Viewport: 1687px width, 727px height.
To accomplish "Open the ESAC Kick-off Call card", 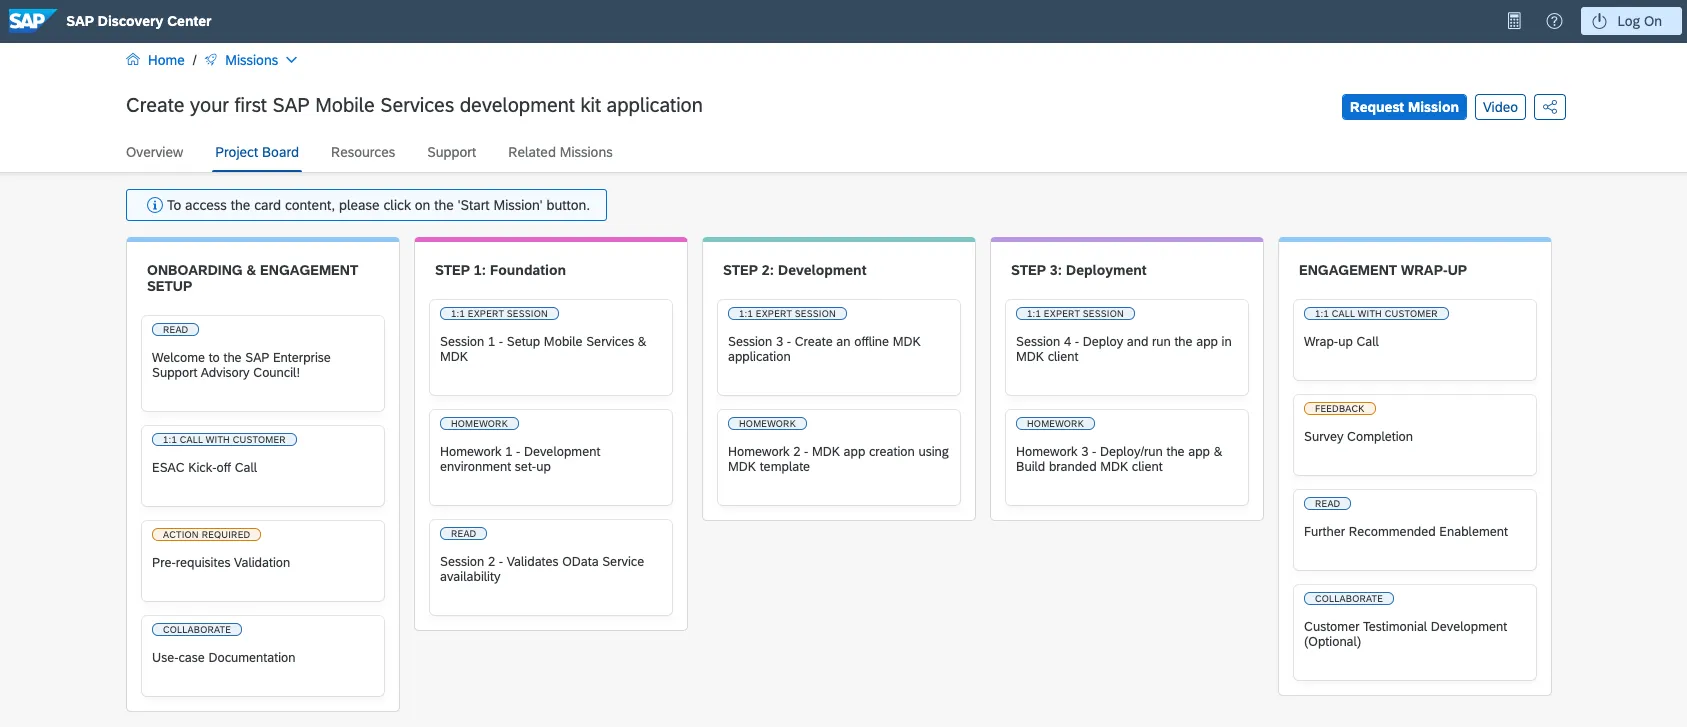I will tap(262, 466).
